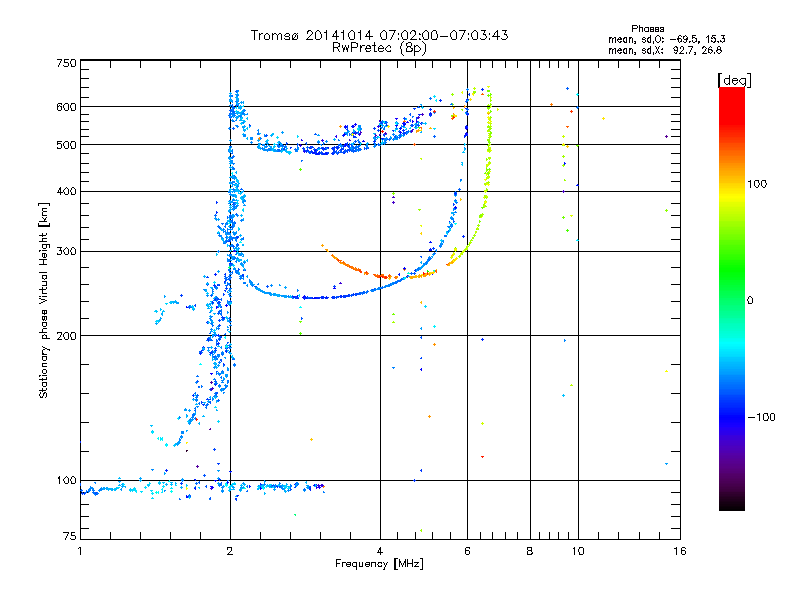This screenshot has height=600, width=800.
Task: Click the Frequency [MHz] axis label
Action: click(379, 564)
